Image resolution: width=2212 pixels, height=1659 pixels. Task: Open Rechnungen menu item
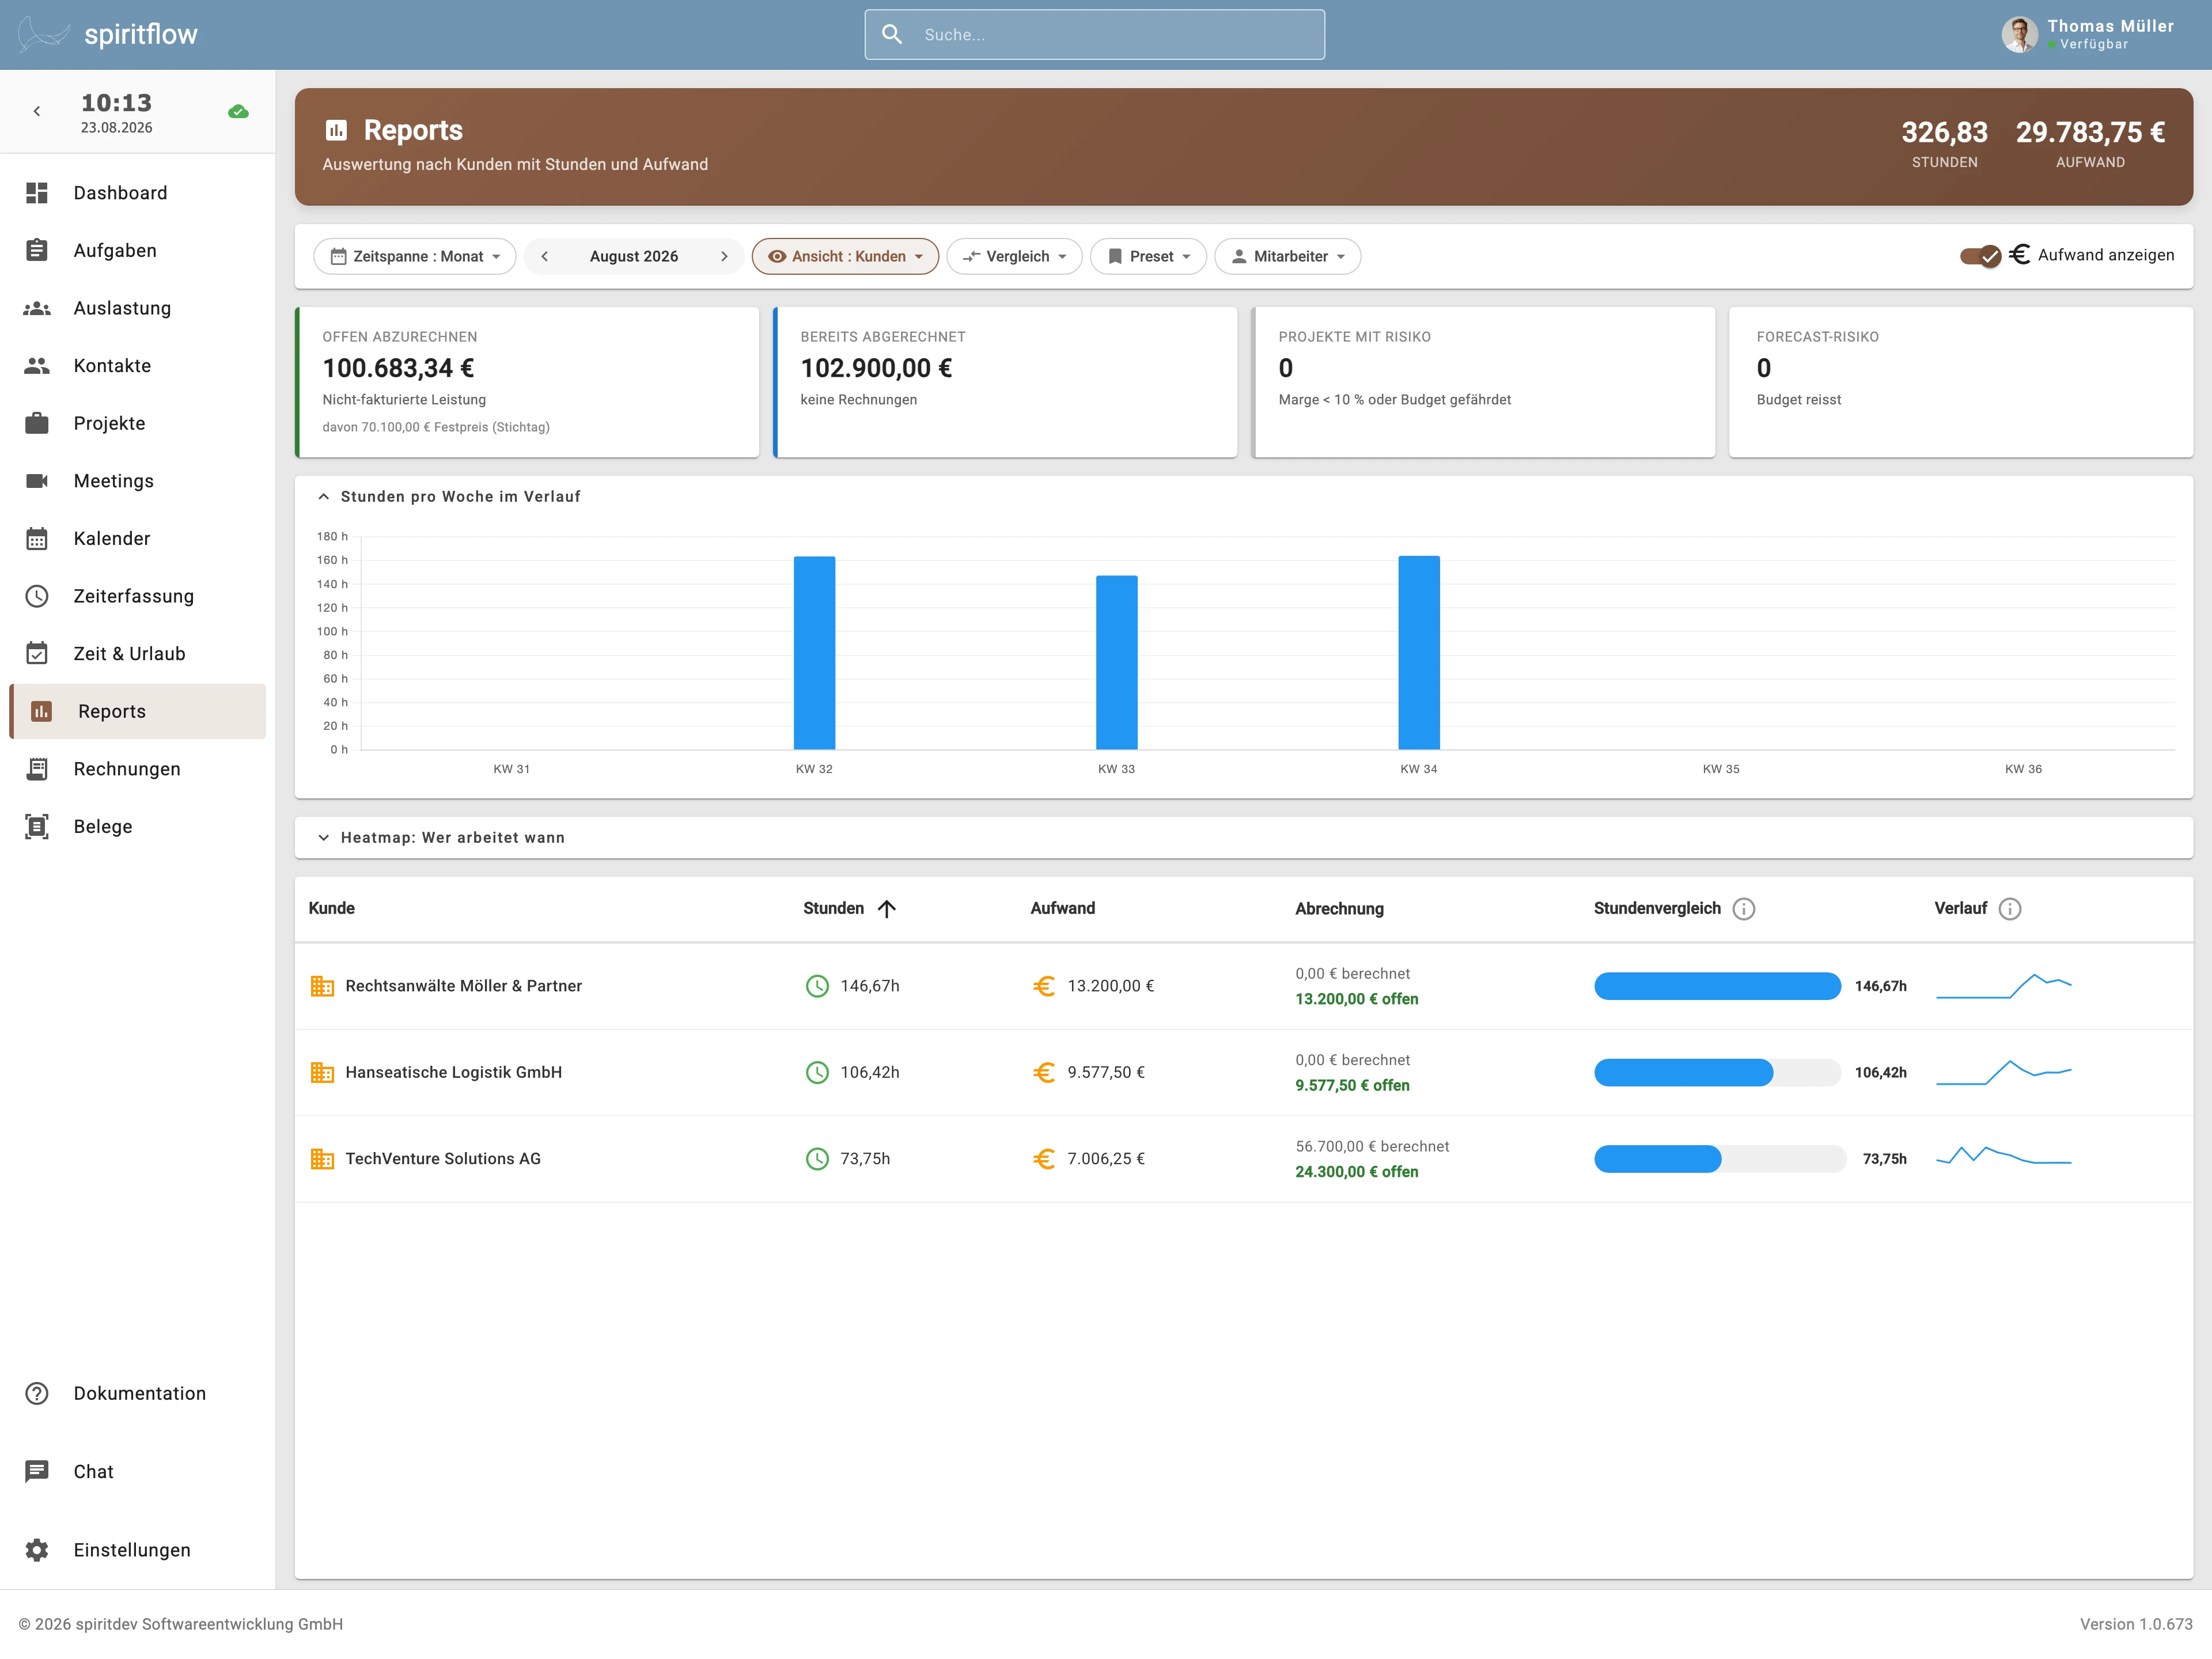(138, 769)
